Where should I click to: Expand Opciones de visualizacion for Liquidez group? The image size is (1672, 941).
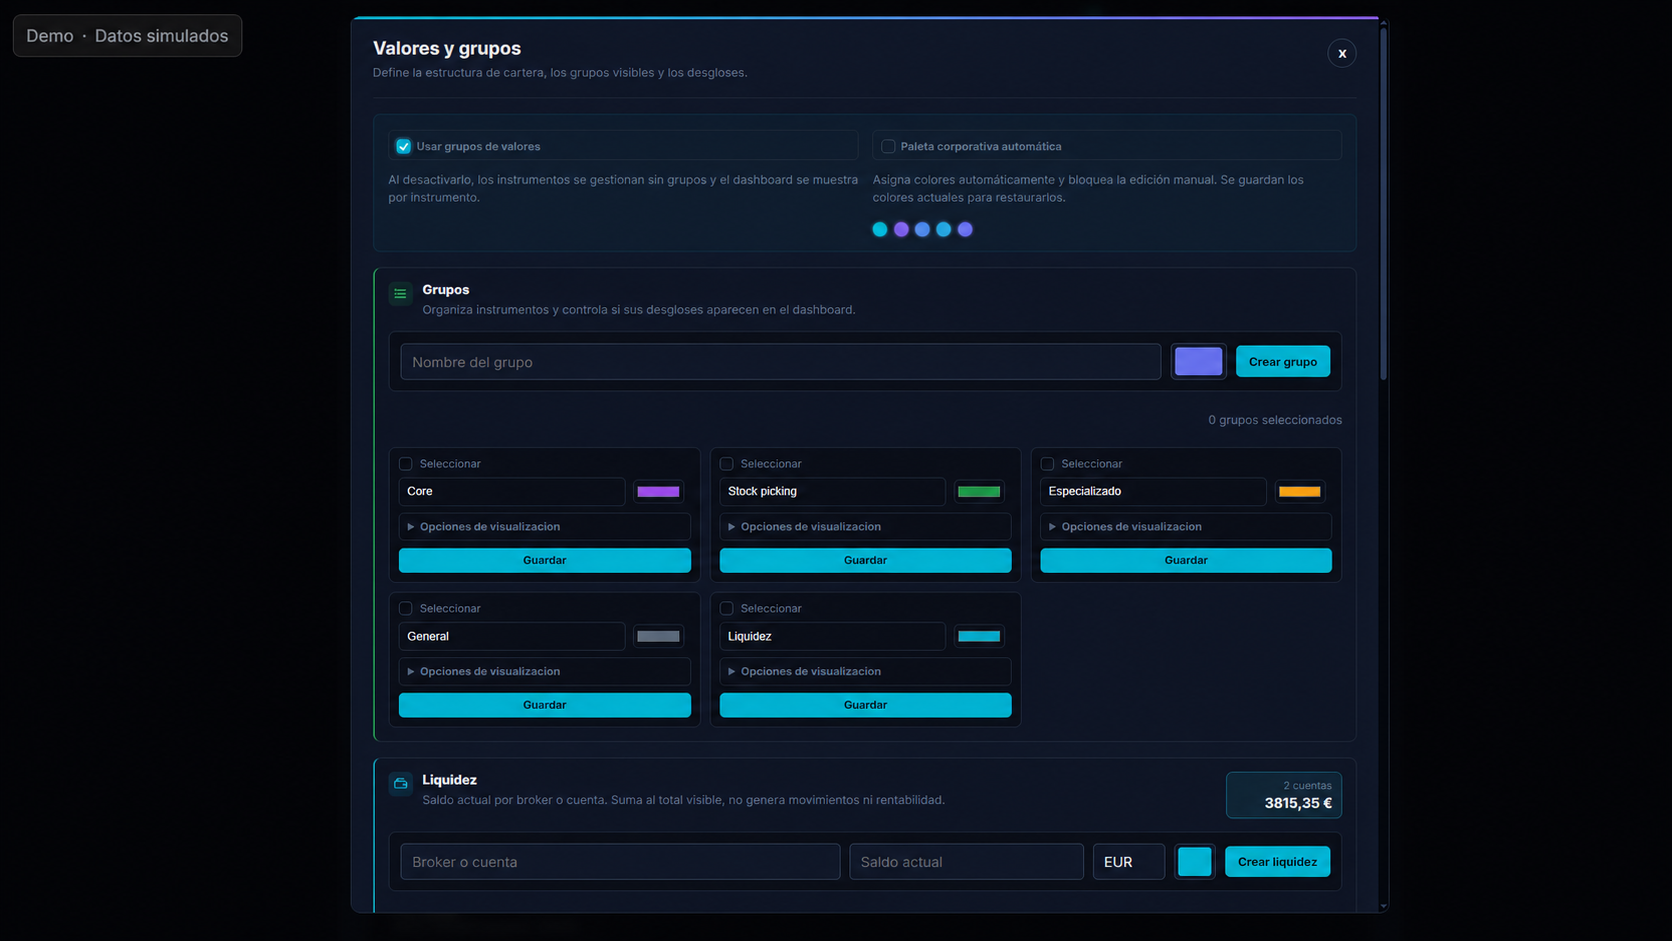pyautogui.click(x=865, y=671)
